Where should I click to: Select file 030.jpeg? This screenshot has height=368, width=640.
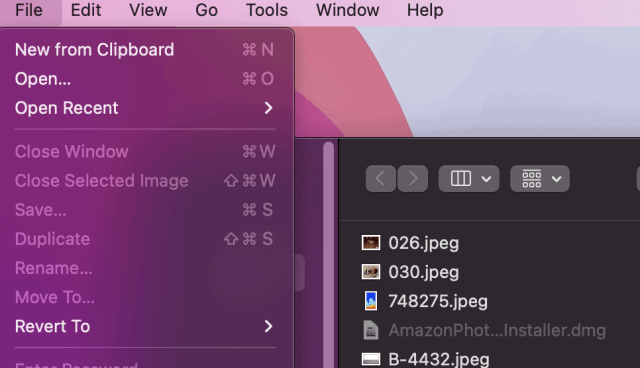click(423, 272)
